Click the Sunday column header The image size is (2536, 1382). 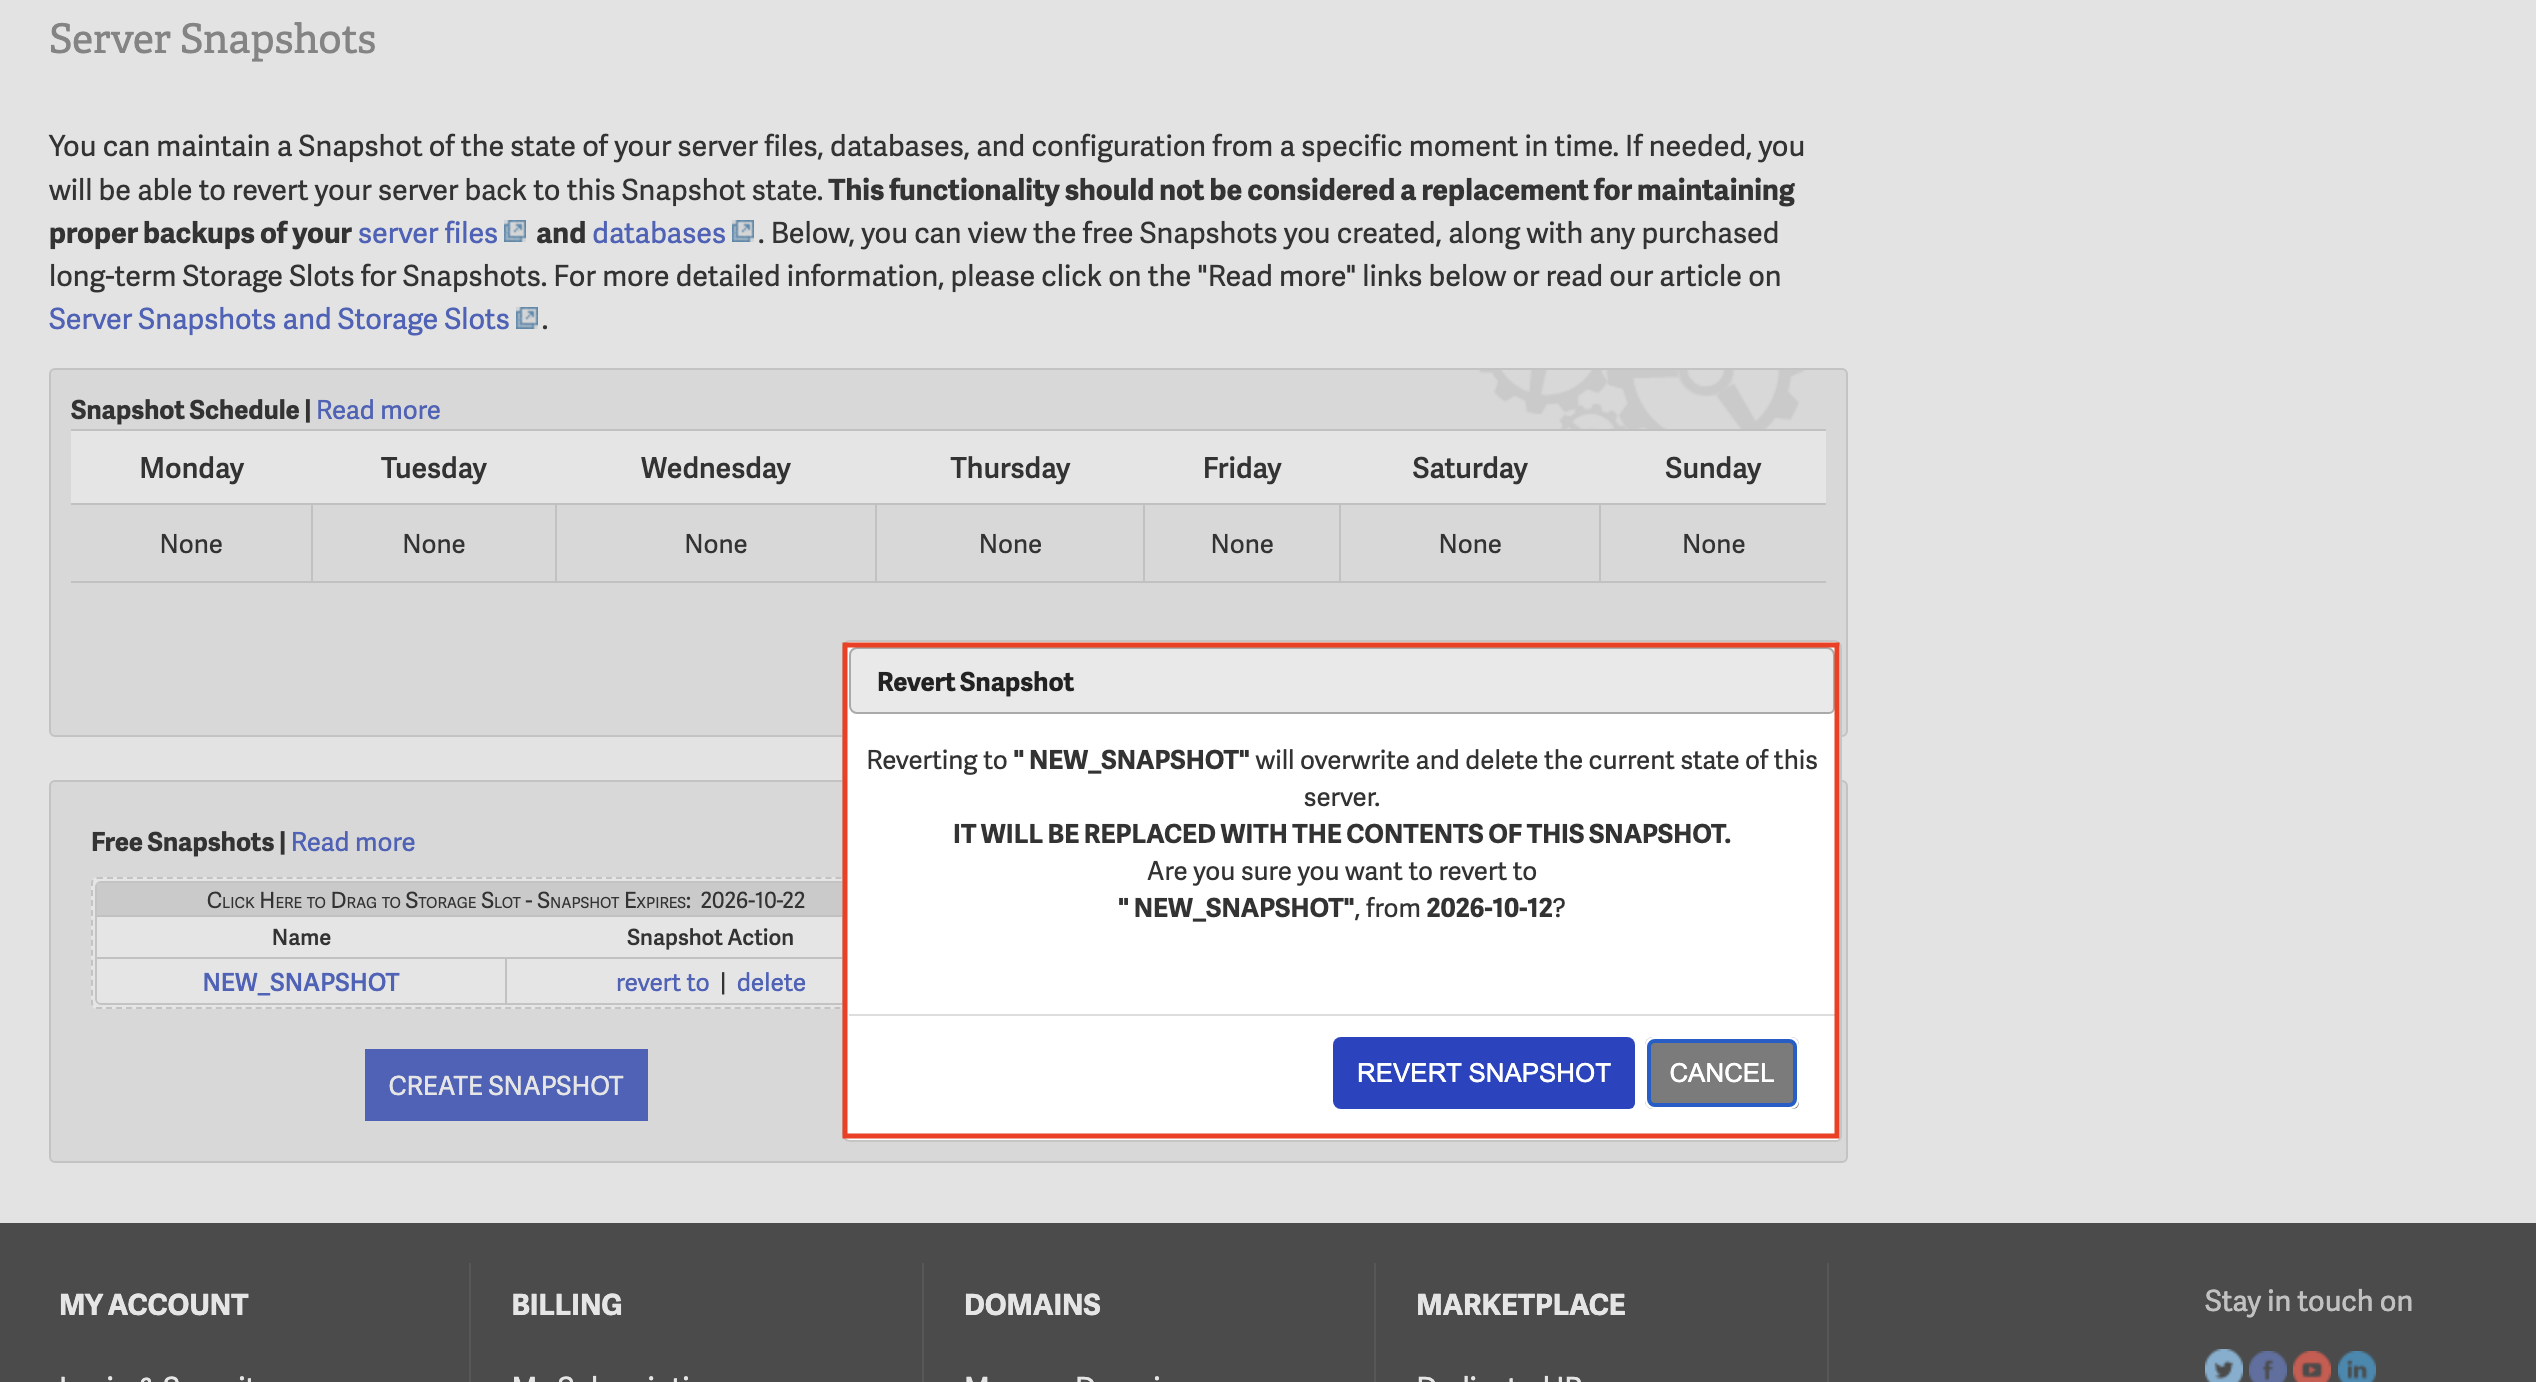[x=1713, y=468]
